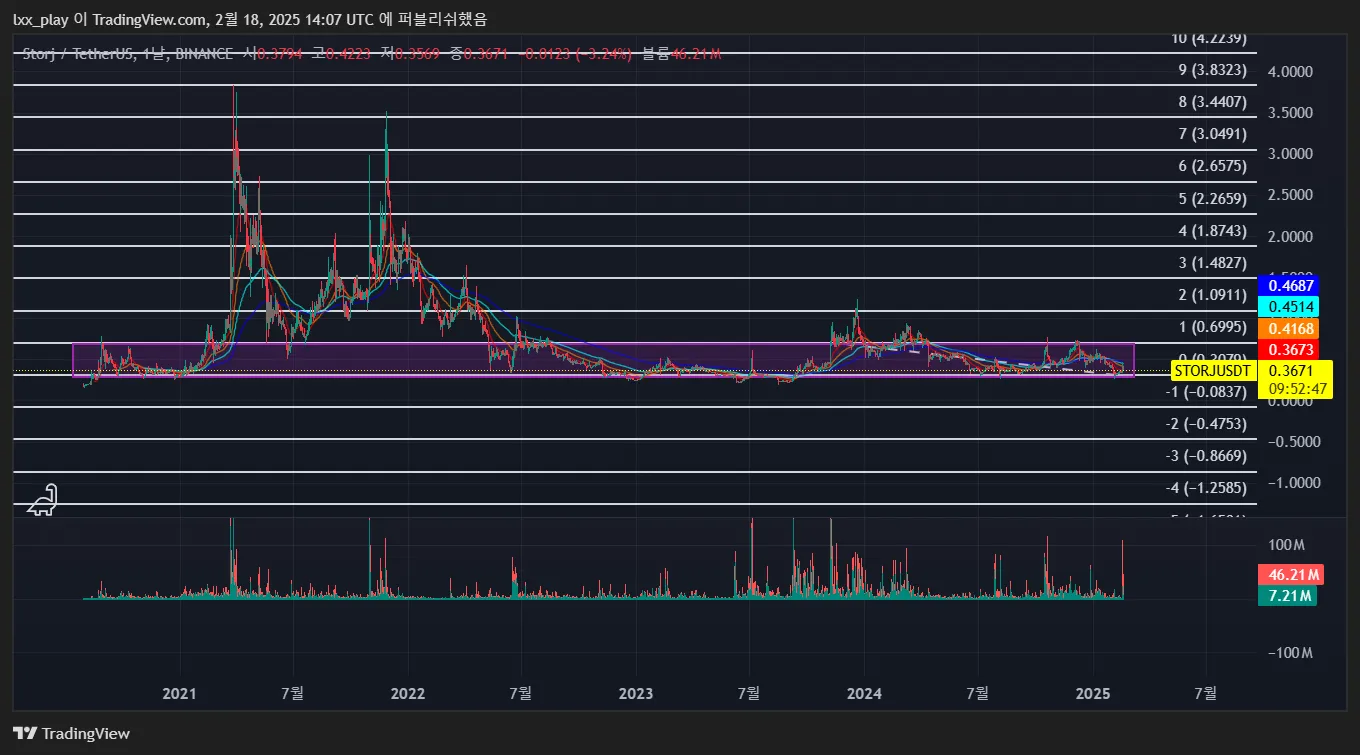Screen dimensions: 1360x755
Task: Click the header text 'lxx_play 이 TradingView.com'
Action: 109,19
